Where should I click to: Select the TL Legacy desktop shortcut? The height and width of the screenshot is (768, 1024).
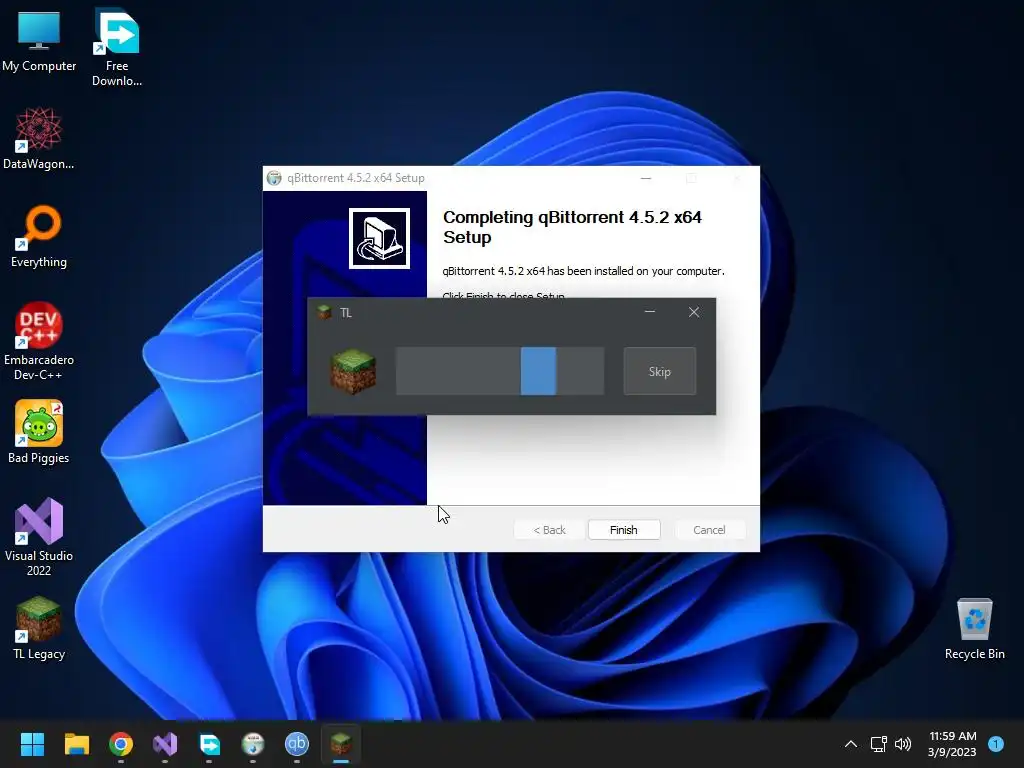tap(39, 628)
